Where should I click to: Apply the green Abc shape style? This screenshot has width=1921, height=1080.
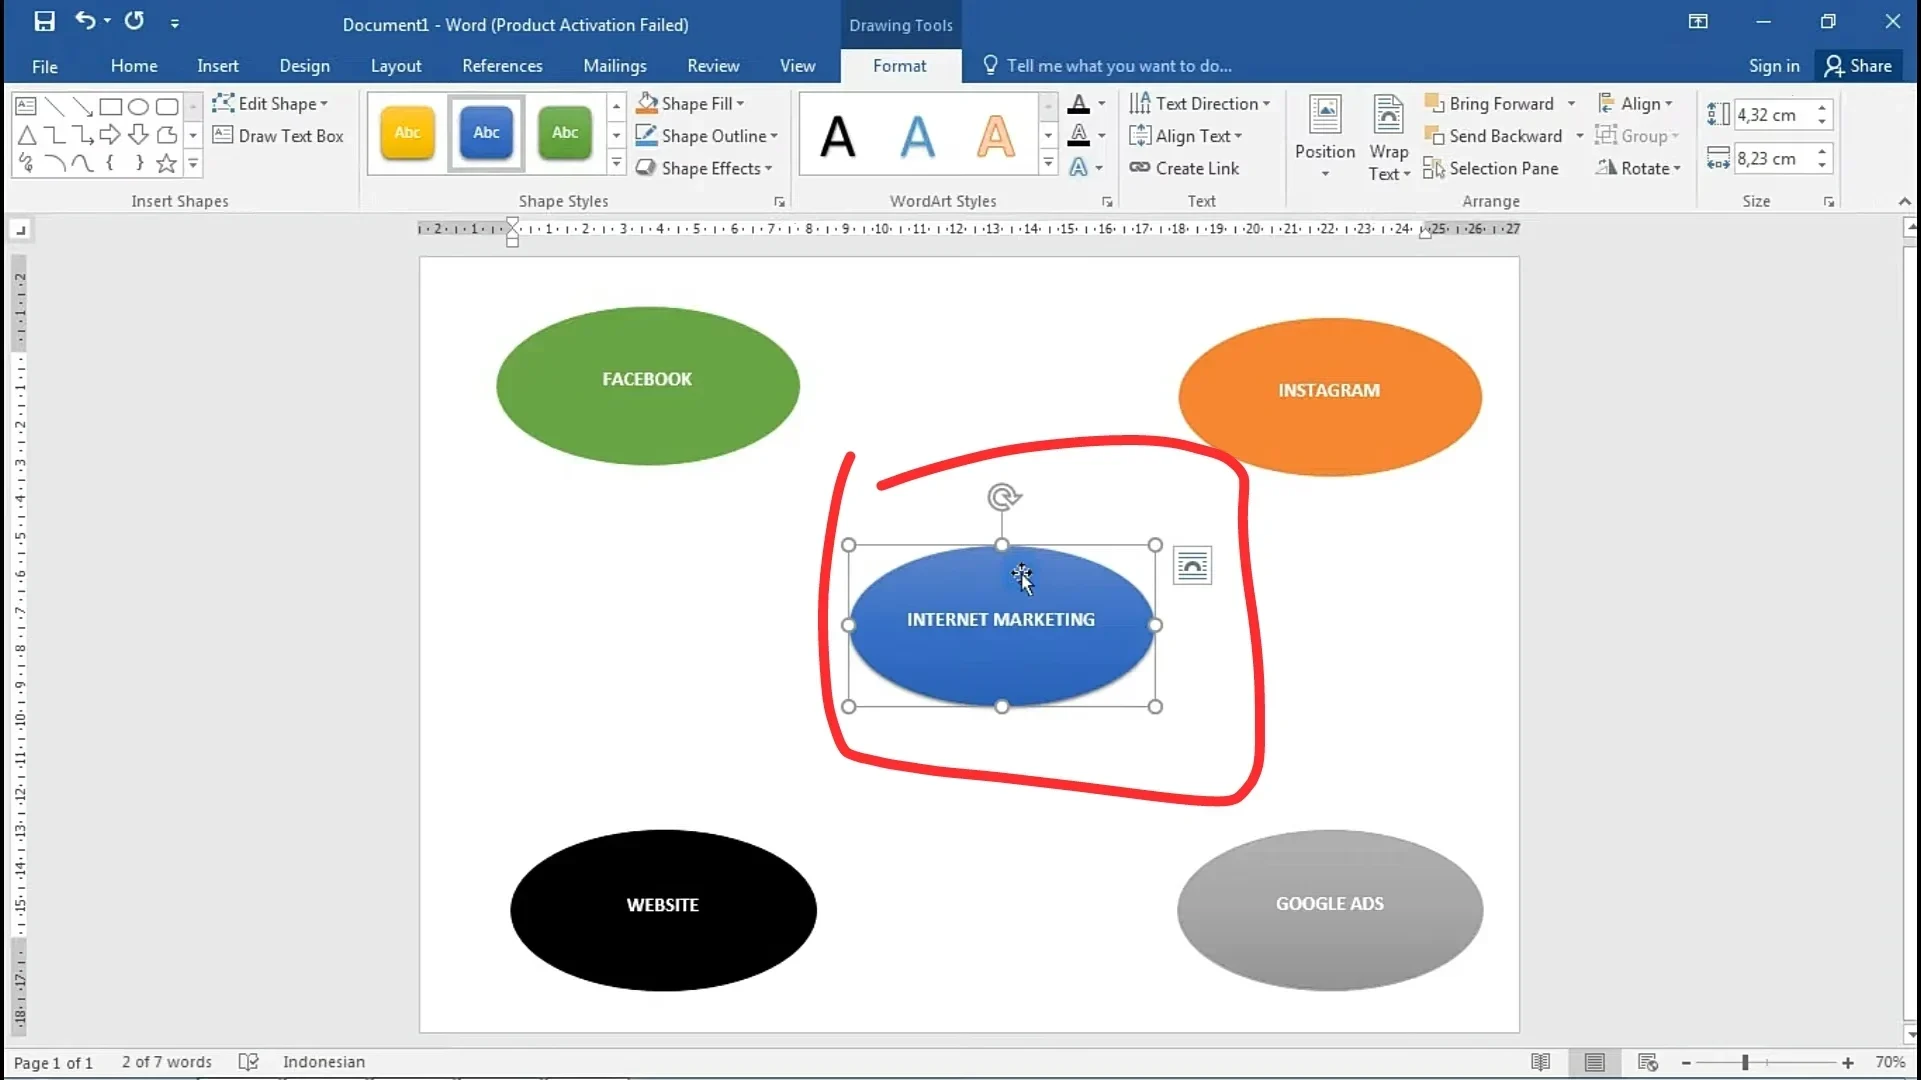565,133
